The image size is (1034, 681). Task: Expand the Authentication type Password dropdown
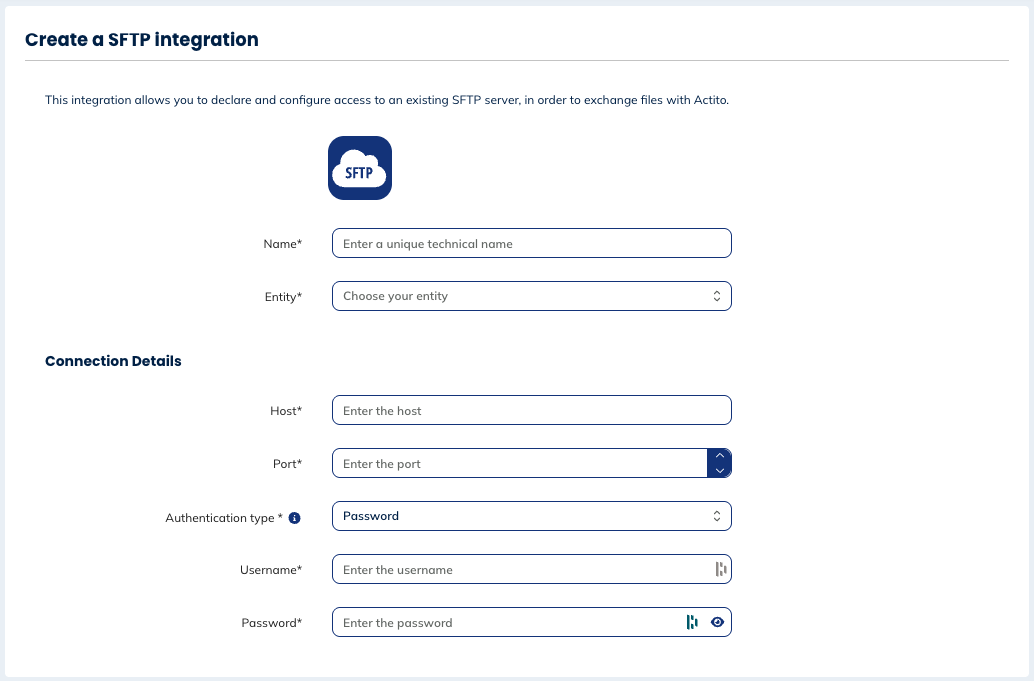click(531, 516)
